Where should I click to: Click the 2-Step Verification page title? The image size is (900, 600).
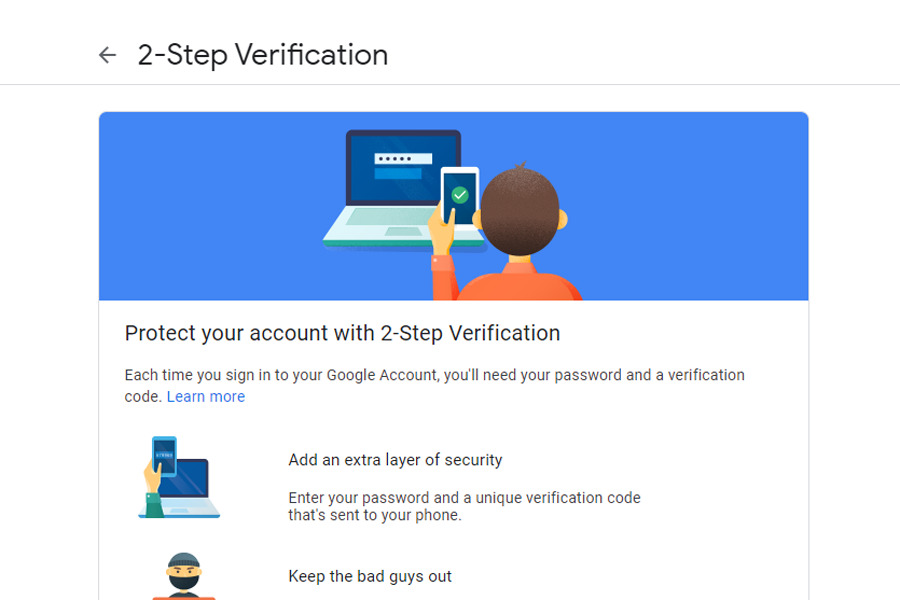262,55
